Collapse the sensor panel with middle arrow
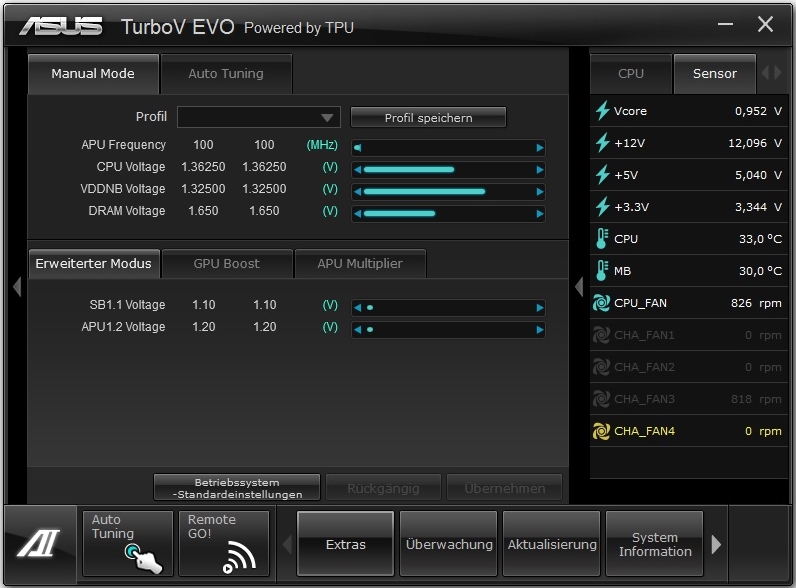Screen dimensions: 796x588 pos(579,287)
